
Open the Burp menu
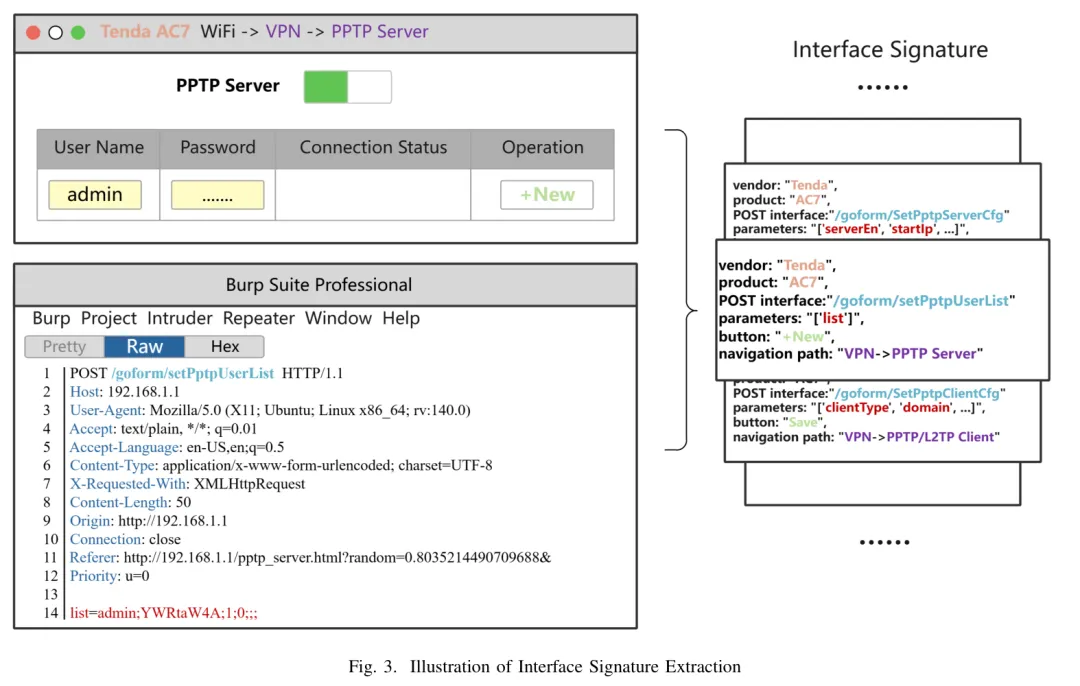(x=51, y=318)
